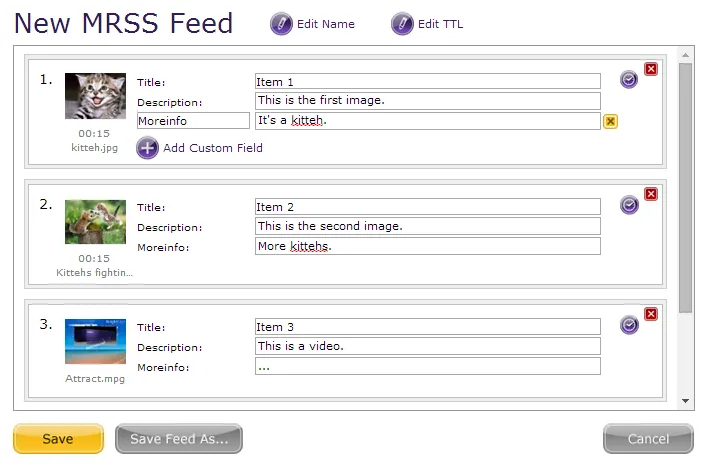Click the Edit Name pencil icon

281,24
